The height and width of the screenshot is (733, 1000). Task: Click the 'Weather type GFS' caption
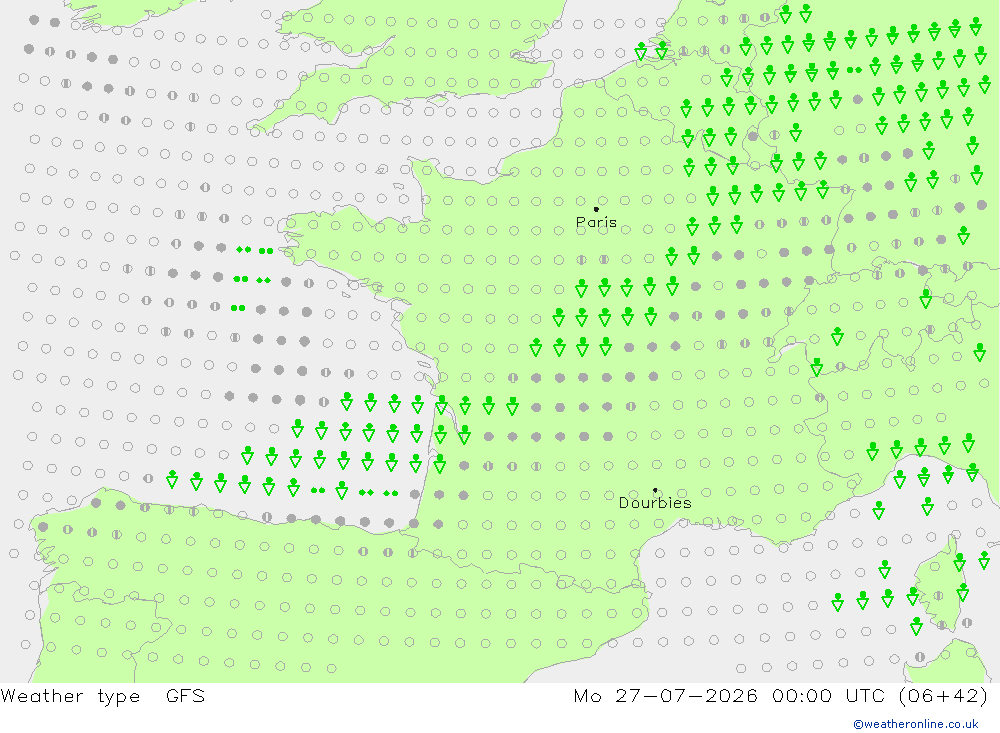click(x=103, y=696)
